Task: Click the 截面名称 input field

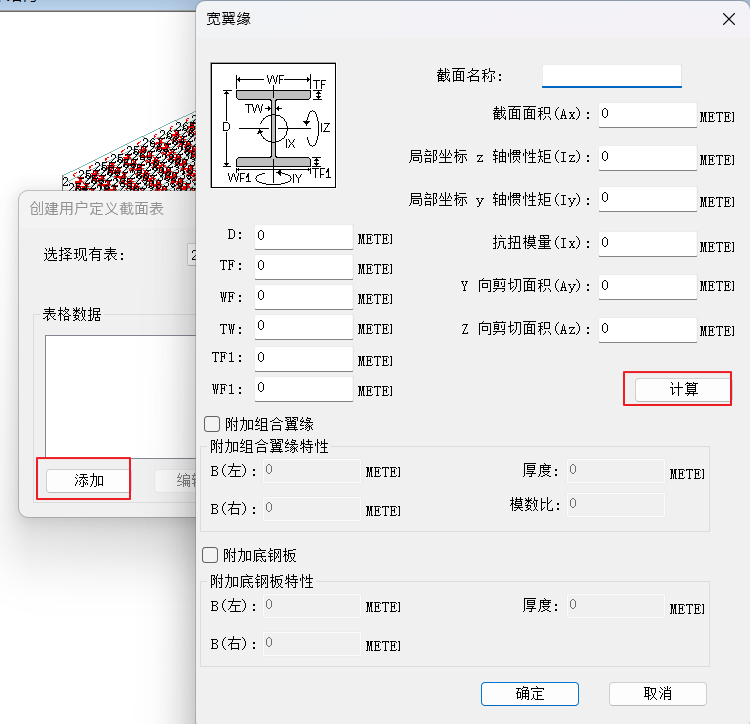Action: (611, 76)
